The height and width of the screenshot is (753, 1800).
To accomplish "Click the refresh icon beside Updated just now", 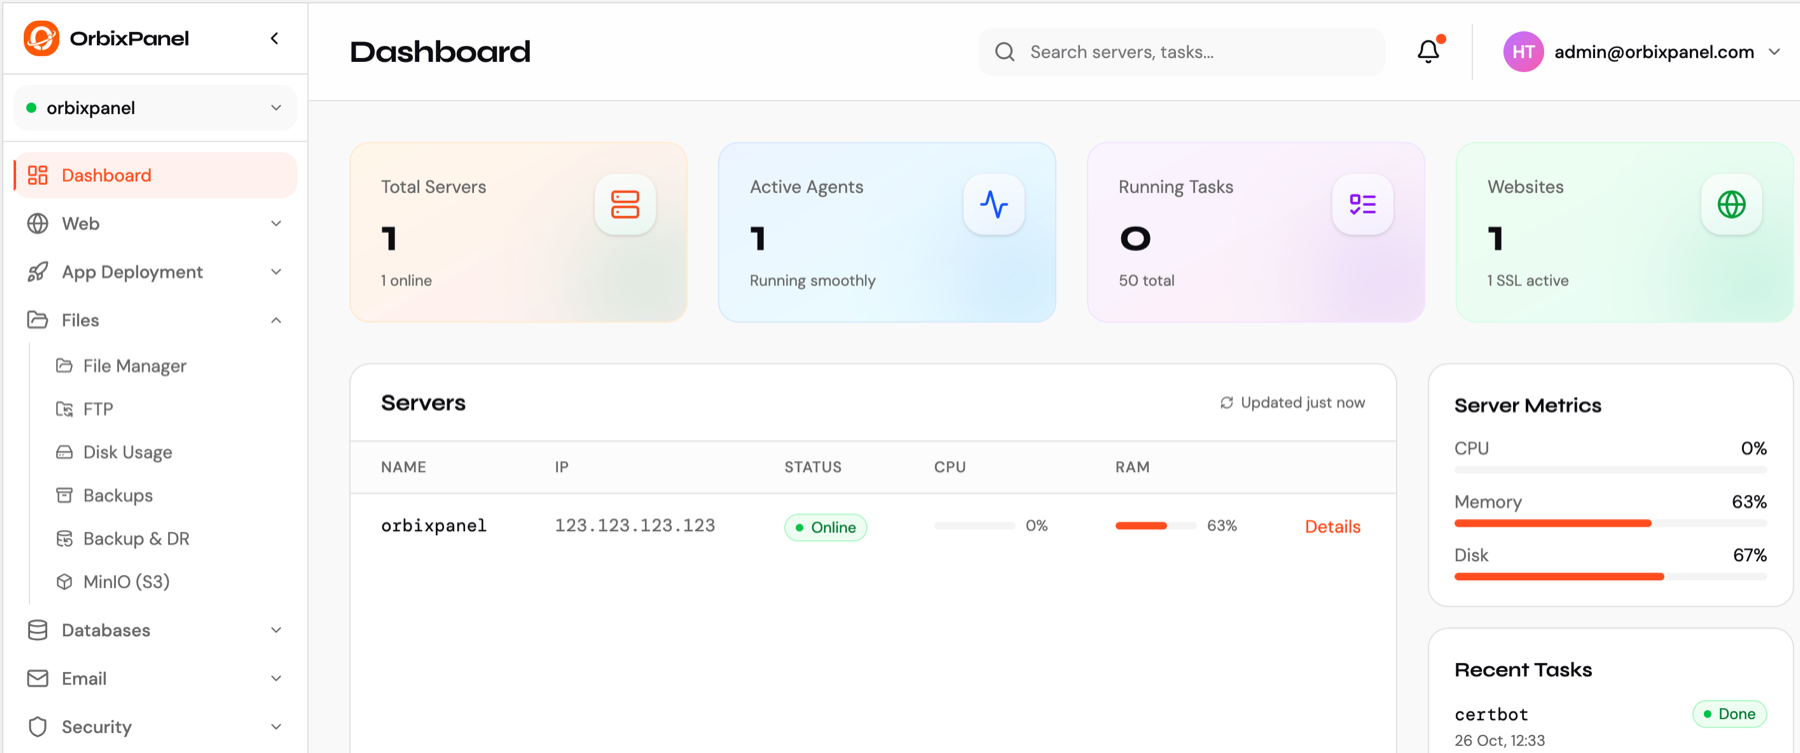I will [1226, 403].
